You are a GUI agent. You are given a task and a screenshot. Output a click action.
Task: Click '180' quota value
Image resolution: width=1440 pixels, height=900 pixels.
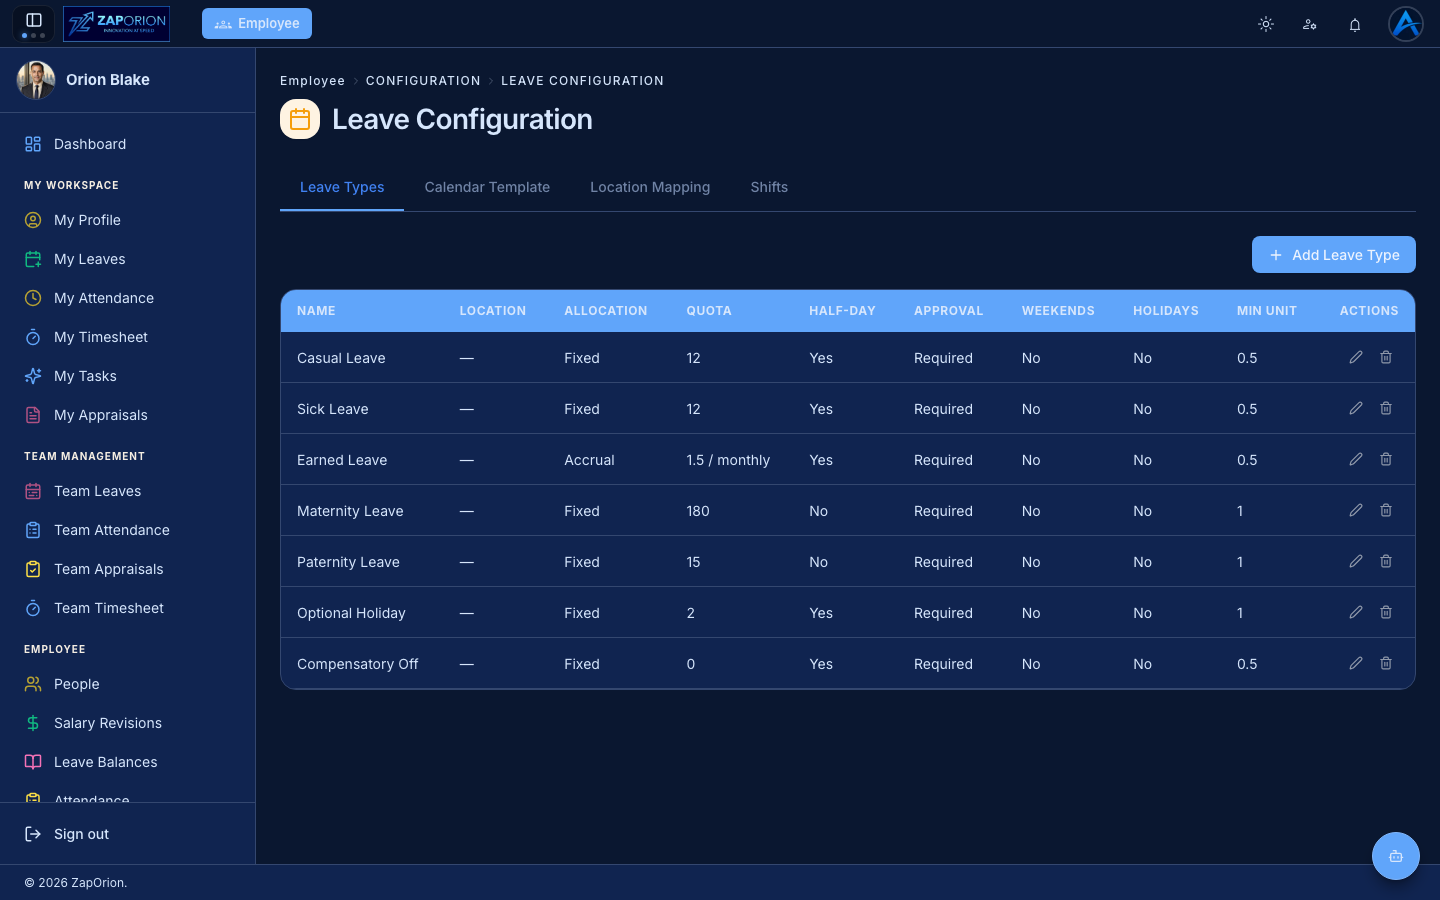pyautogui.click(x=698, y=511)
